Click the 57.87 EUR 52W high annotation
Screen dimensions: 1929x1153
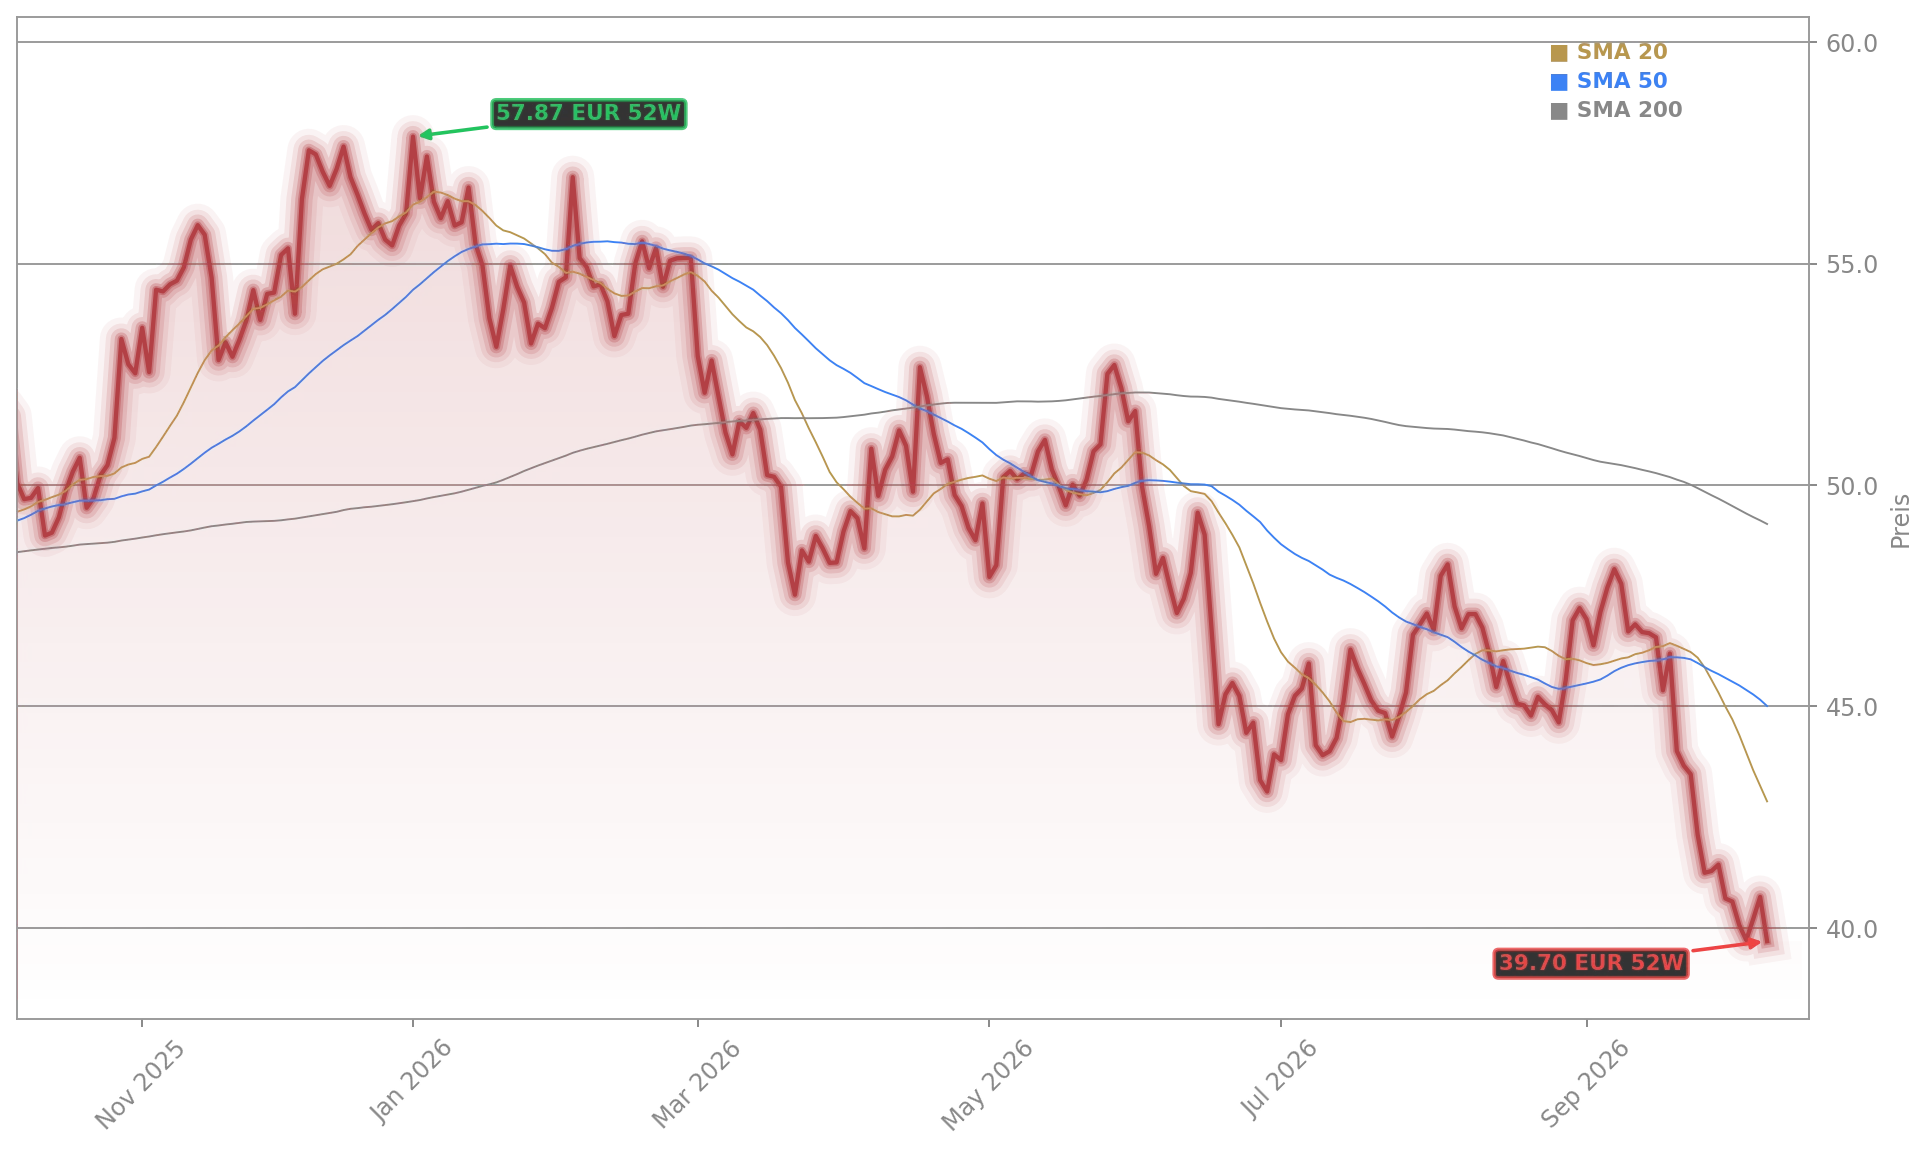point(589,114)
